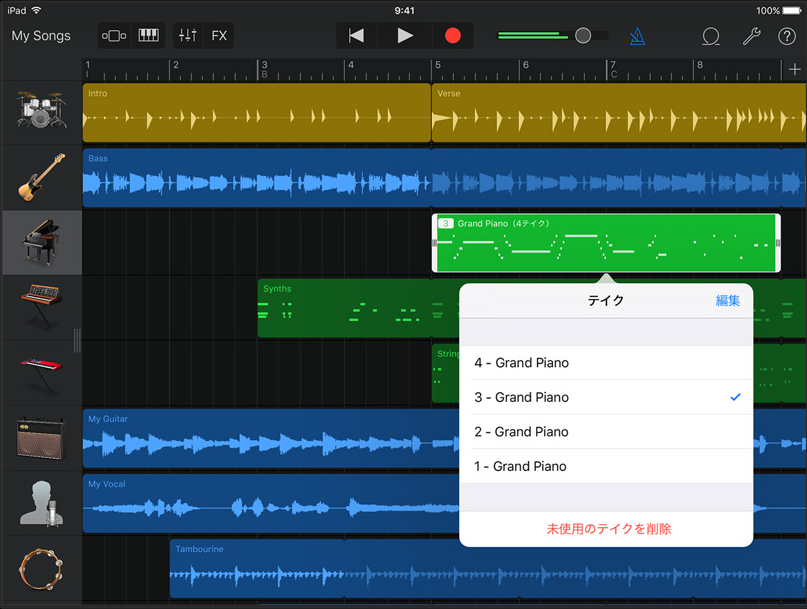Select the guitar amp track icon
807x609 pixels.
42,438
